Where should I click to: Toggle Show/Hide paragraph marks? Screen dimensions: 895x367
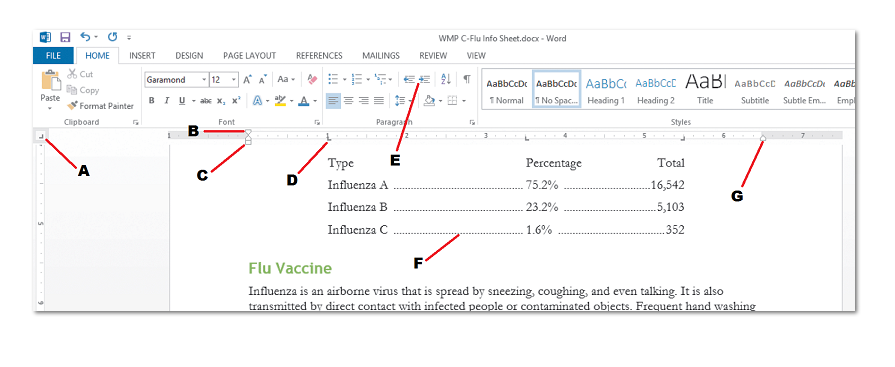coord(467,79)
